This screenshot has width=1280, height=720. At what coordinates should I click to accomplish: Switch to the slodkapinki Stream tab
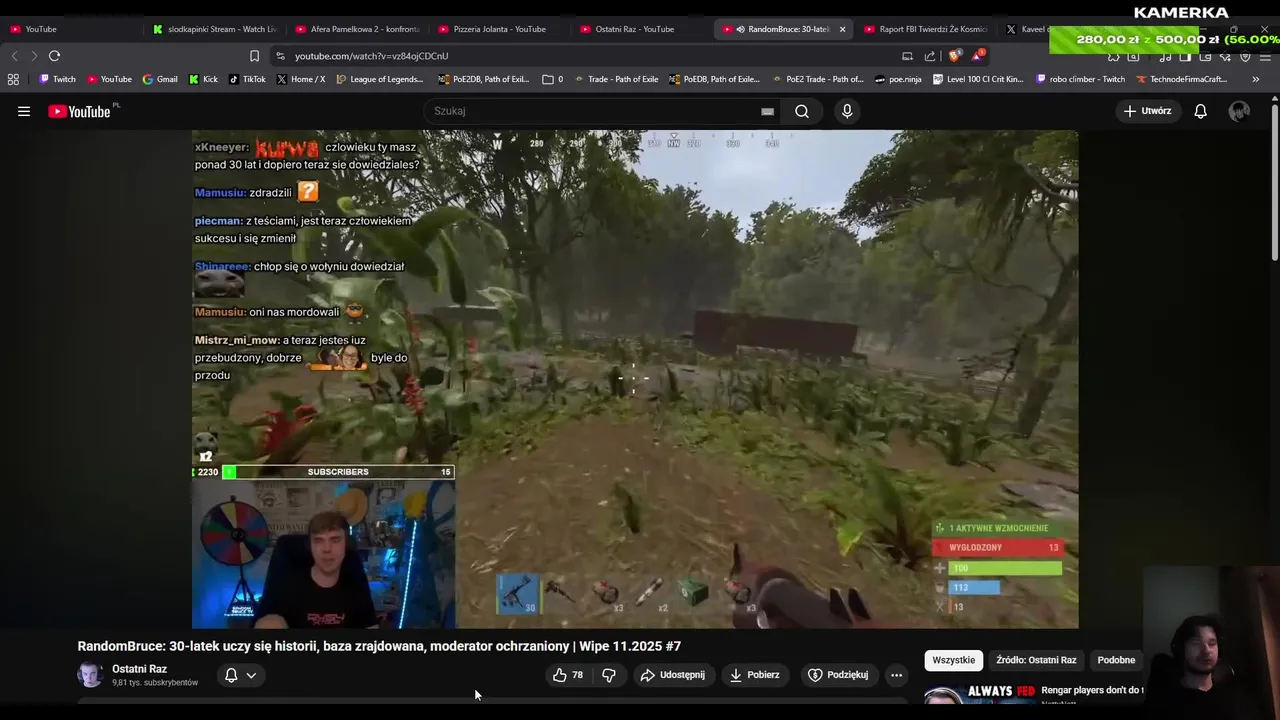coord(215,29)
